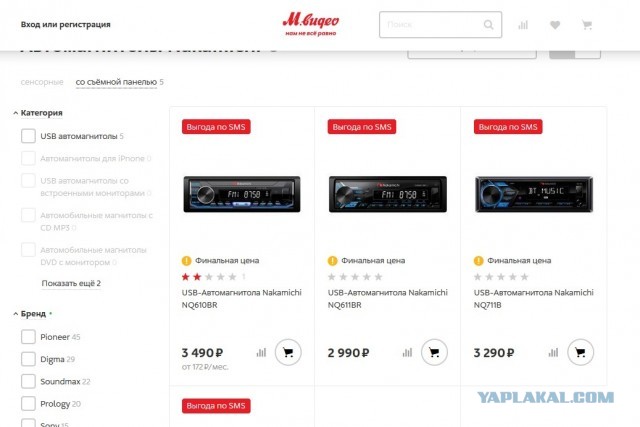Click the M.Video logo
Image resolution: width=640 pixels, height=427 pixels.
tap(311, 24)
